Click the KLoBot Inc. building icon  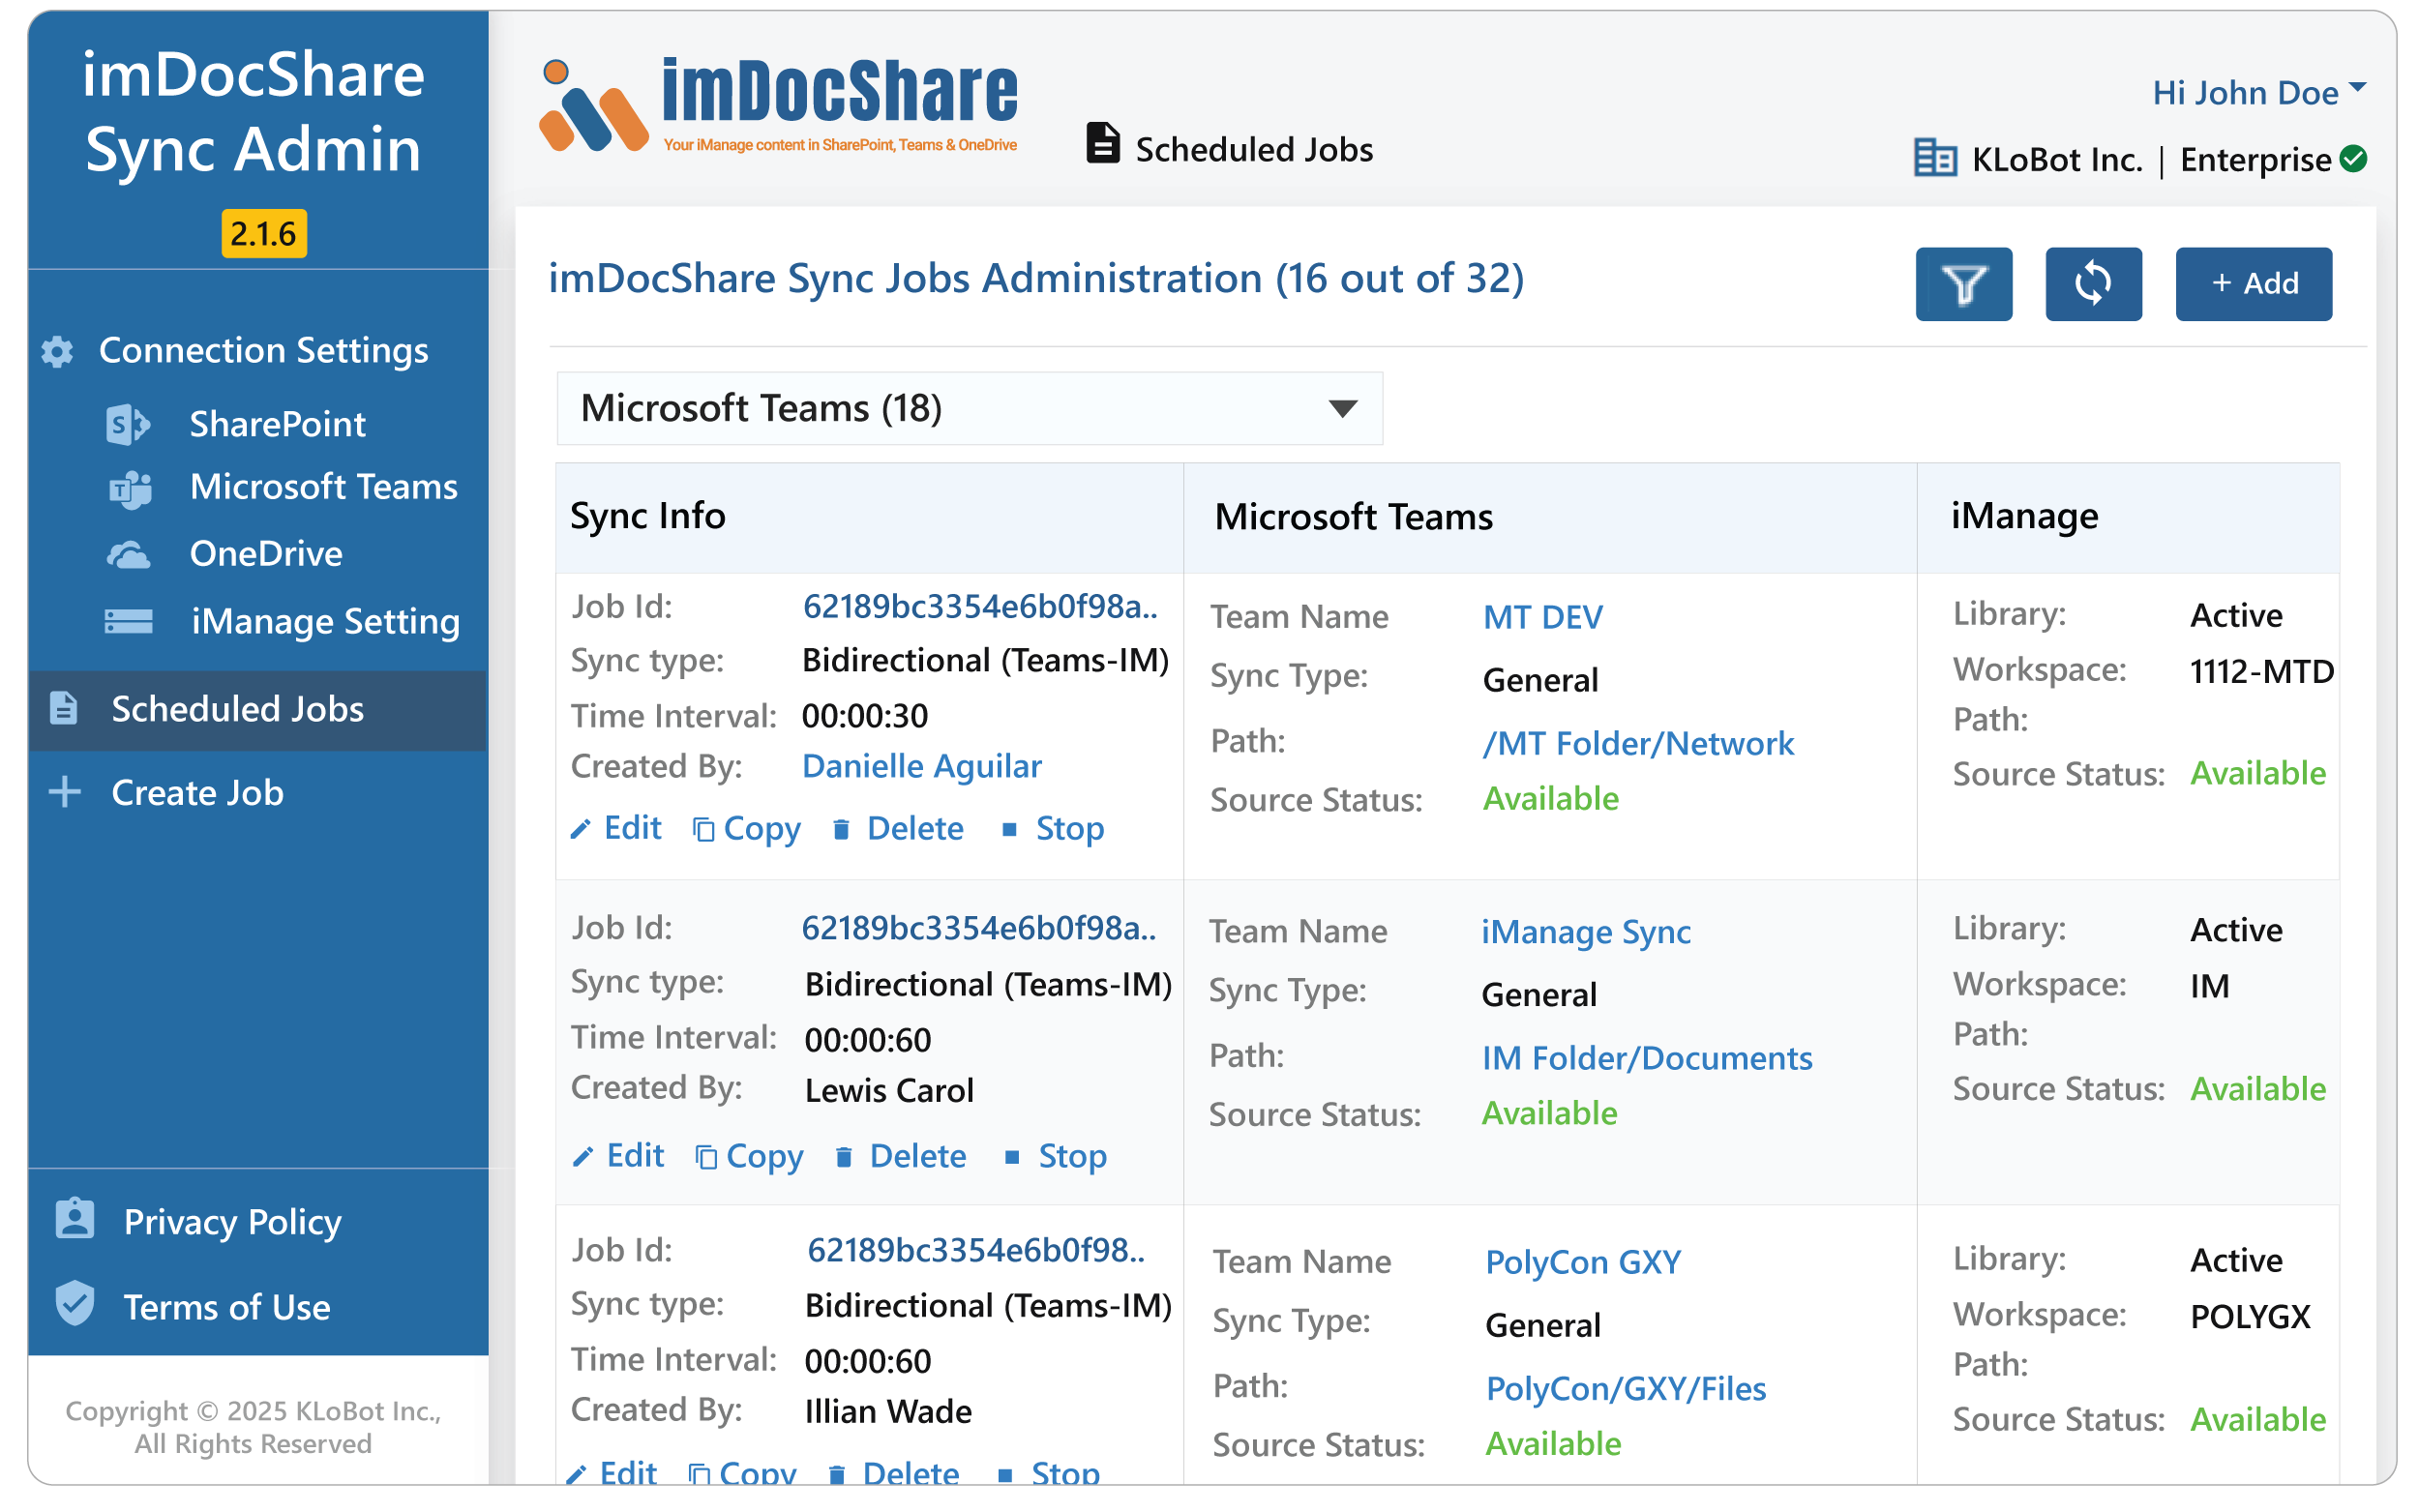pos(1934,157)
